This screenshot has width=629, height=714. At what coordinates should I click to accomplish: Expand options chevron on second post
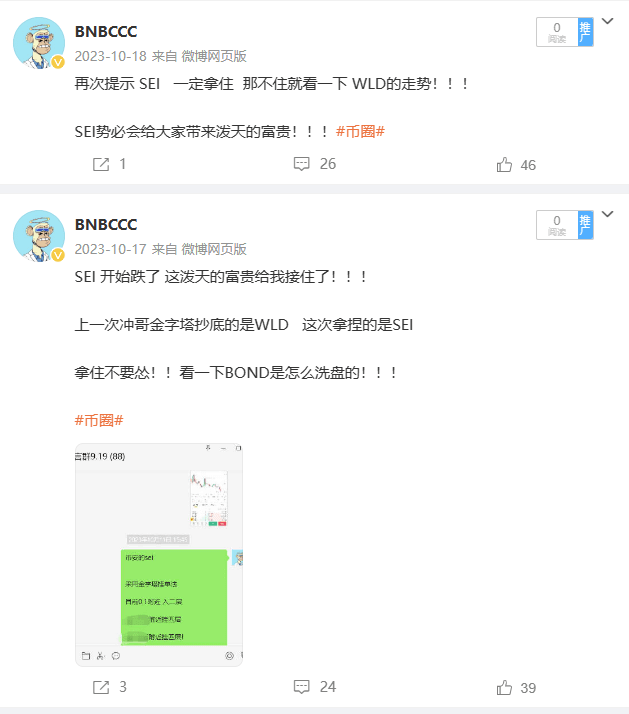[x=608, y=214]
